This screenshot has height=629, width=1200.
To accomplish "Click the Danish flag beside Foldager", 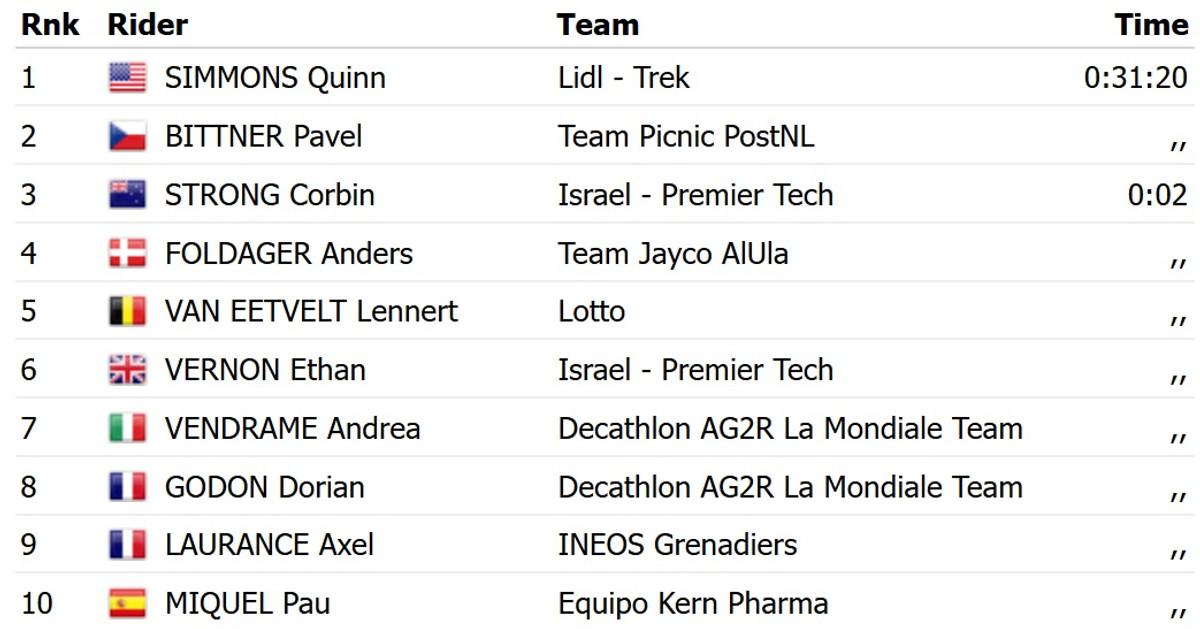I will (127, 253).
